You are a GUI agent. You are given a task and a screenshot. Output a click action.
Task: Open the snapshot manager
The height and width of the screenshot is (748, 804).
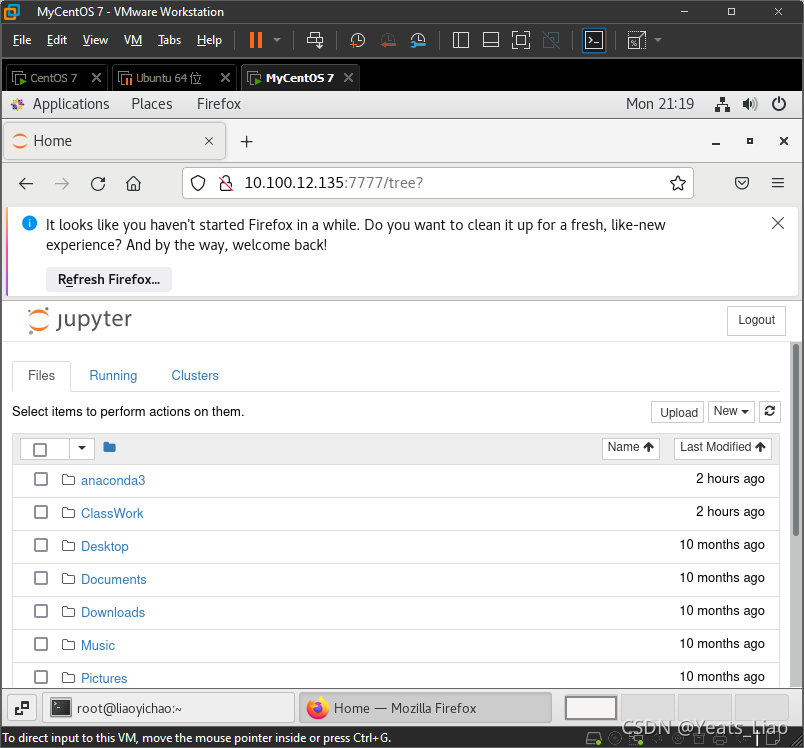coord(418,40)
